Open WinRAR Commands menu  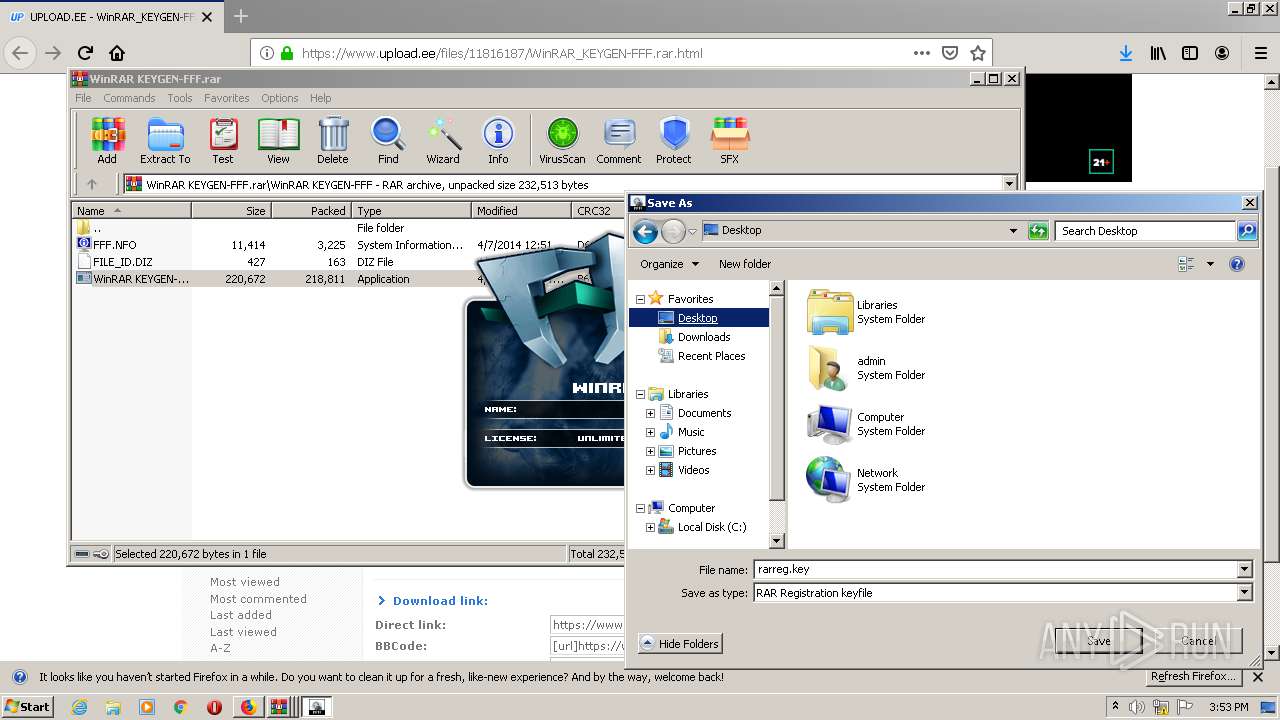coord(129,98)
